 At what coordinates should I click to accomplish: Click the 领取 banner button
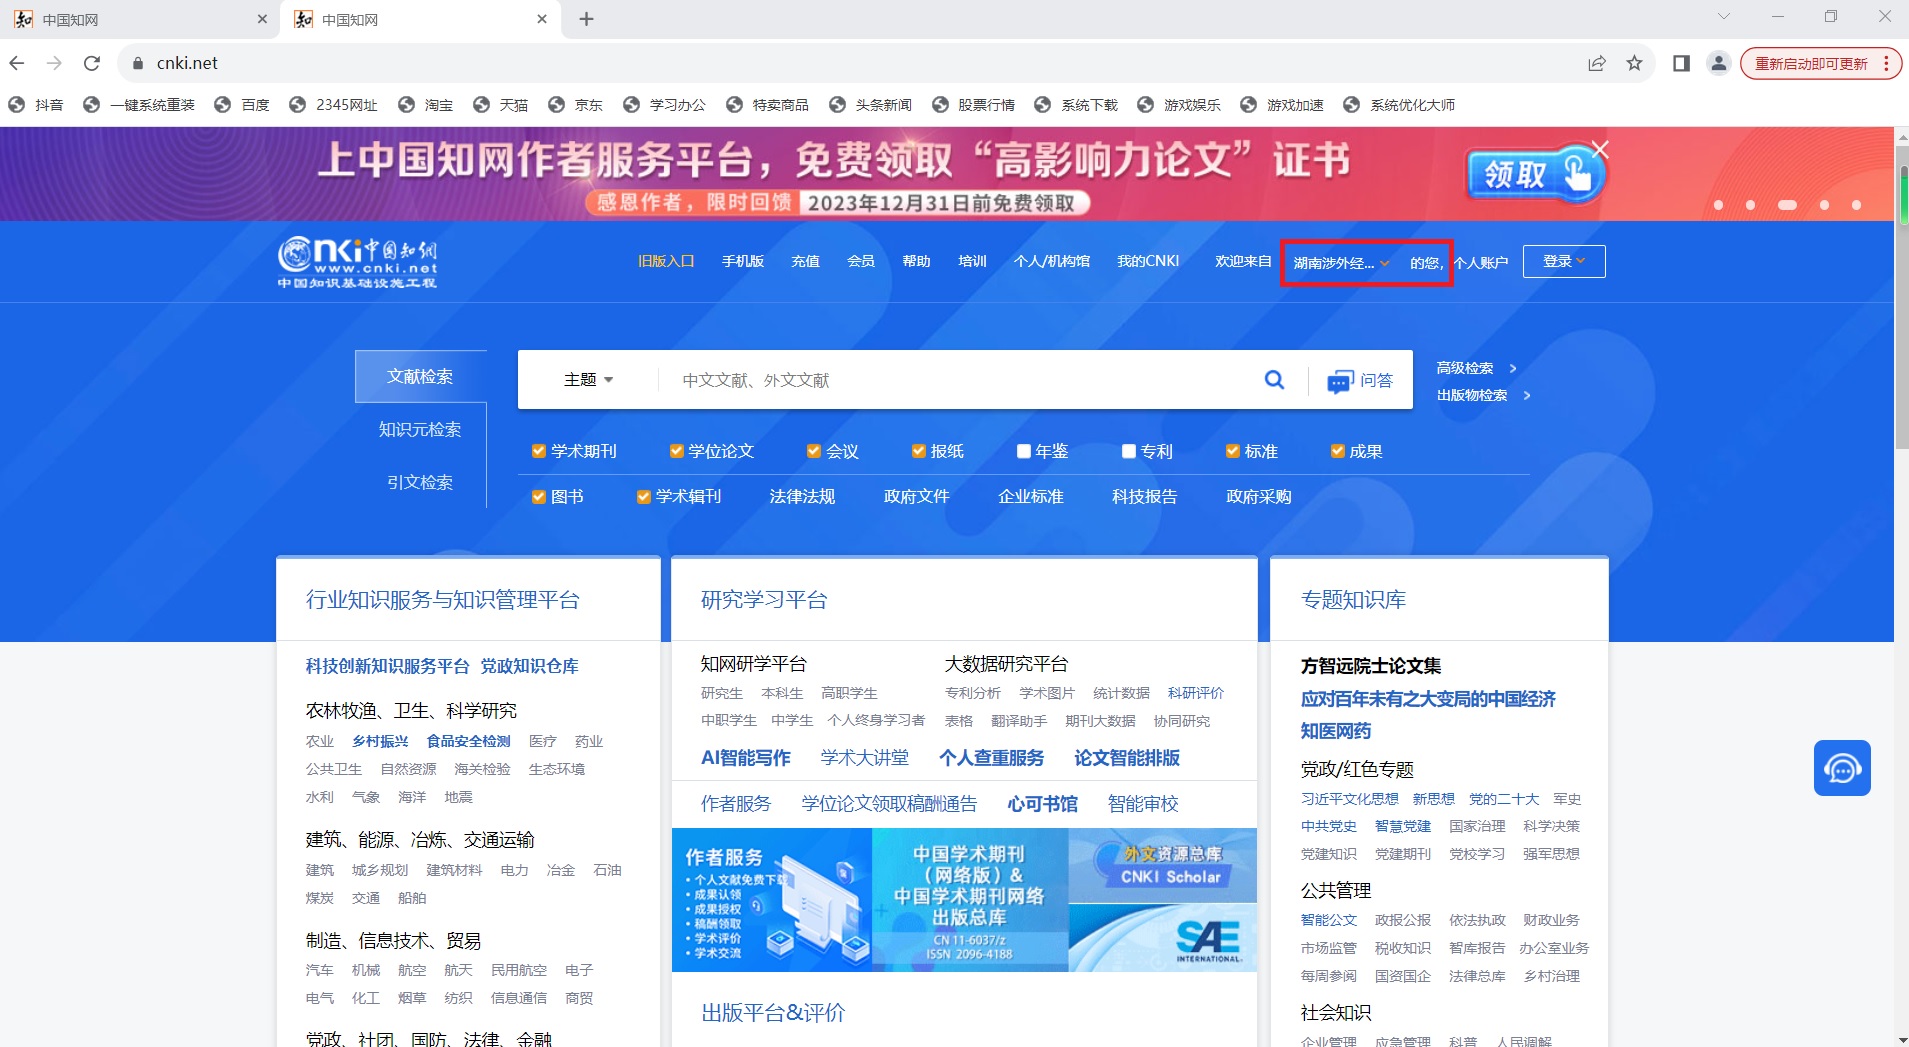(1535, 174)
